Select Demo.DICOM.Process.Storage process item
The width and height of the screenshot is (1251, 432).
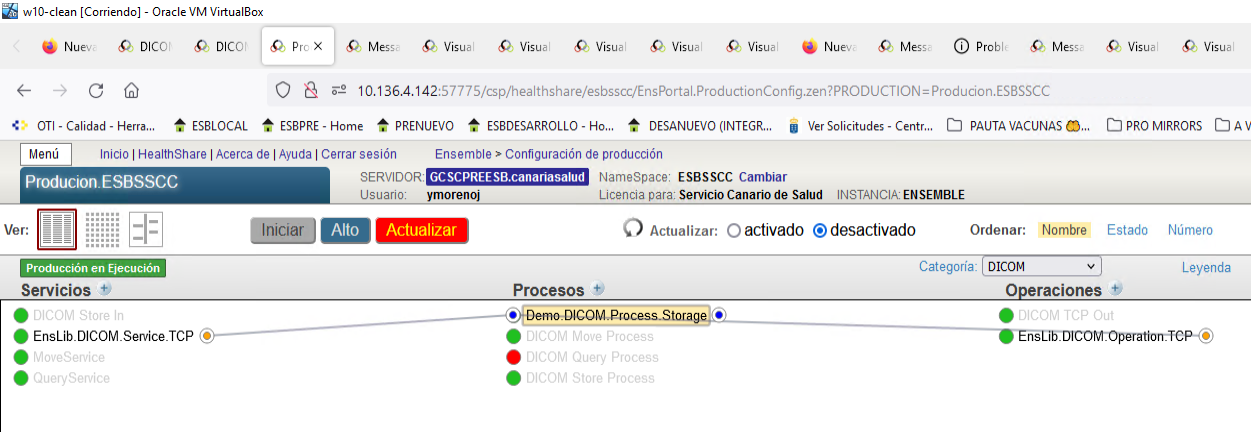coord(616,315)
